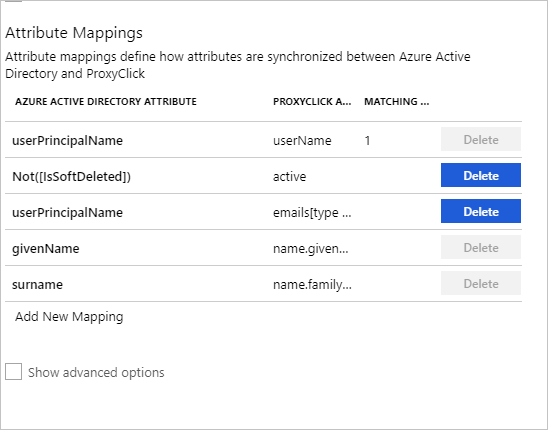Select the active ProxyClick attribute cell
Image resolution: width=548 pixels, height=430 pixels.
289,177
